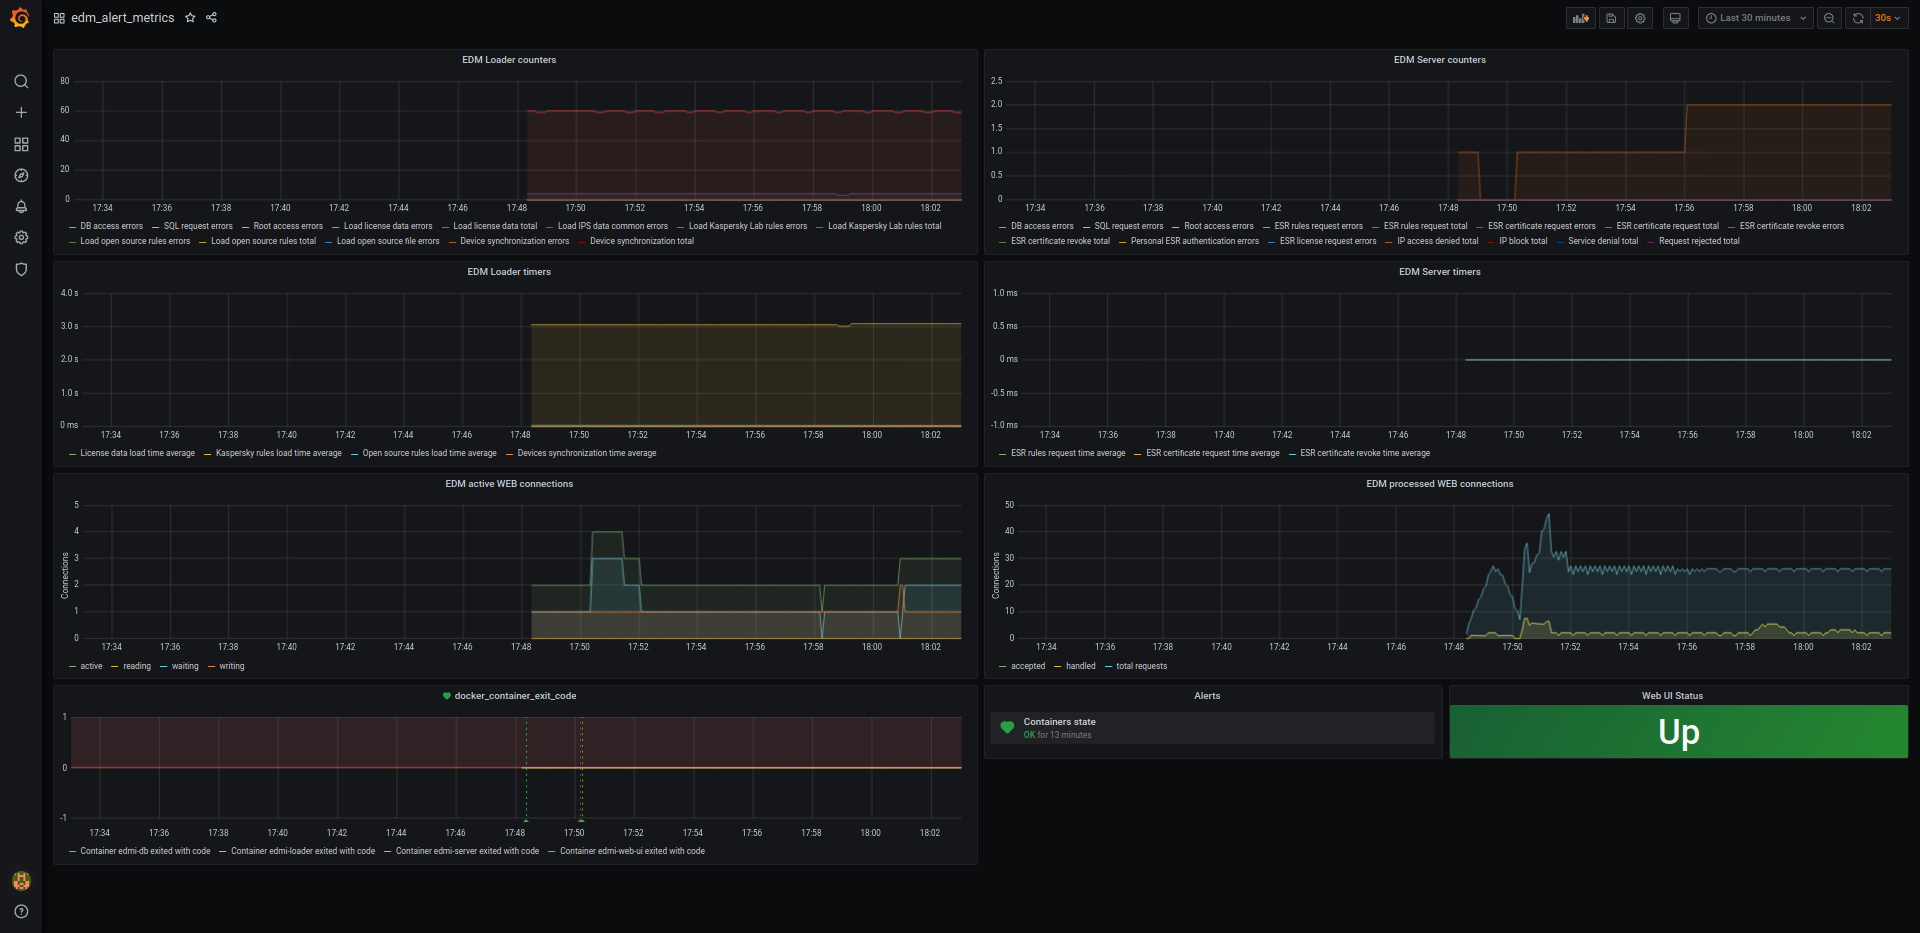This screenshot has width=1920, height=933.
Task: Open the Alerting bell icon
Action: [21, 207]
